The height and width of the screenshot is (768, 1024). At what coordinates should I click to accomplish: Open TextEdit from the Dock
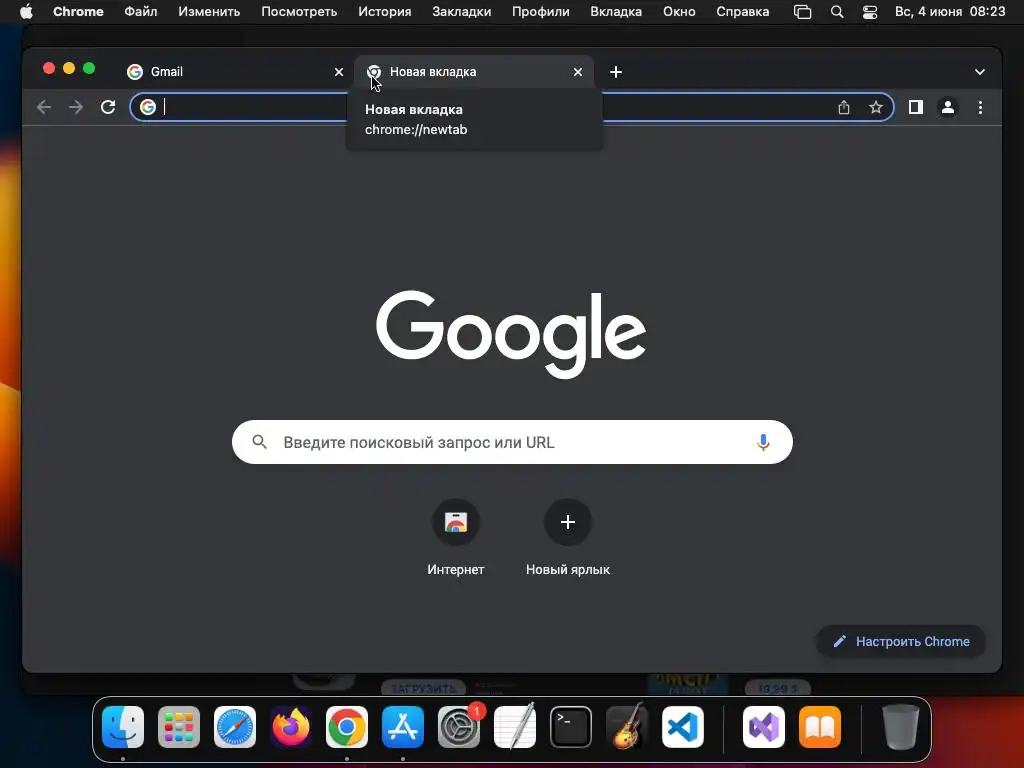pyautogui.click(x=515, y=727)
